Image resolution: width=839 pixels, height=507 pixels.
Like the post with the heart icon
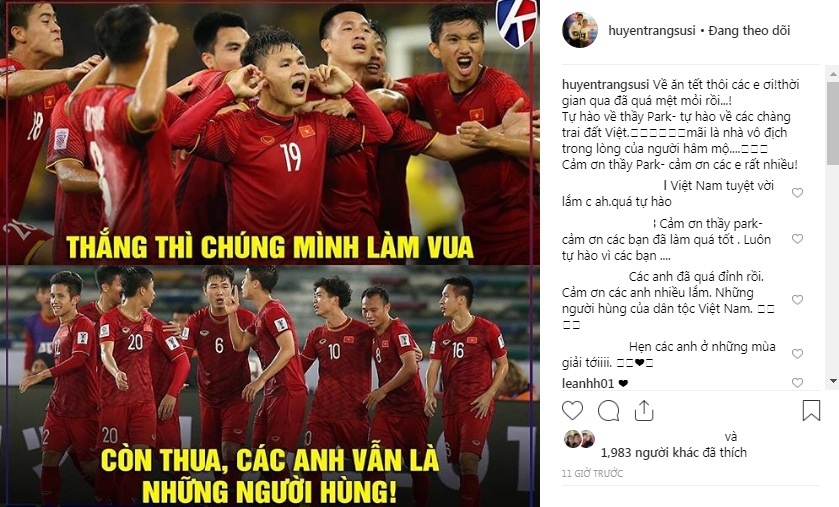click(x=572, y=411)
